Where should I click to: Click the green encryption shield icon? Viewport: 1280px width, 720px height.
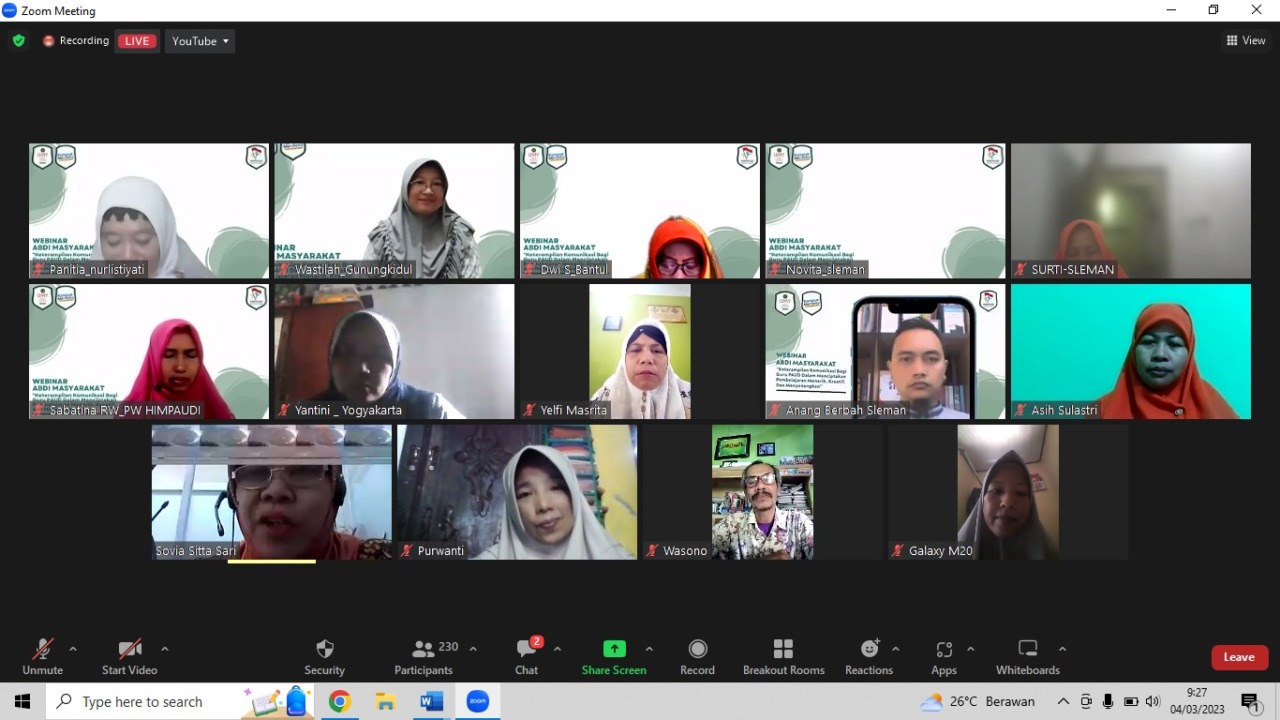(x=18, y=41)
